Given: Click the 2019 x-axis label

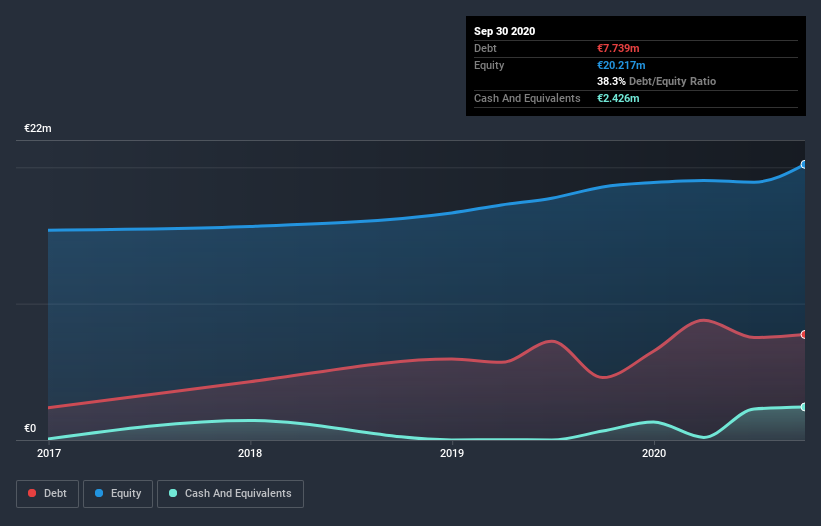Looking at the screenshot, I should pyautogui.click(x=452, y=453).
